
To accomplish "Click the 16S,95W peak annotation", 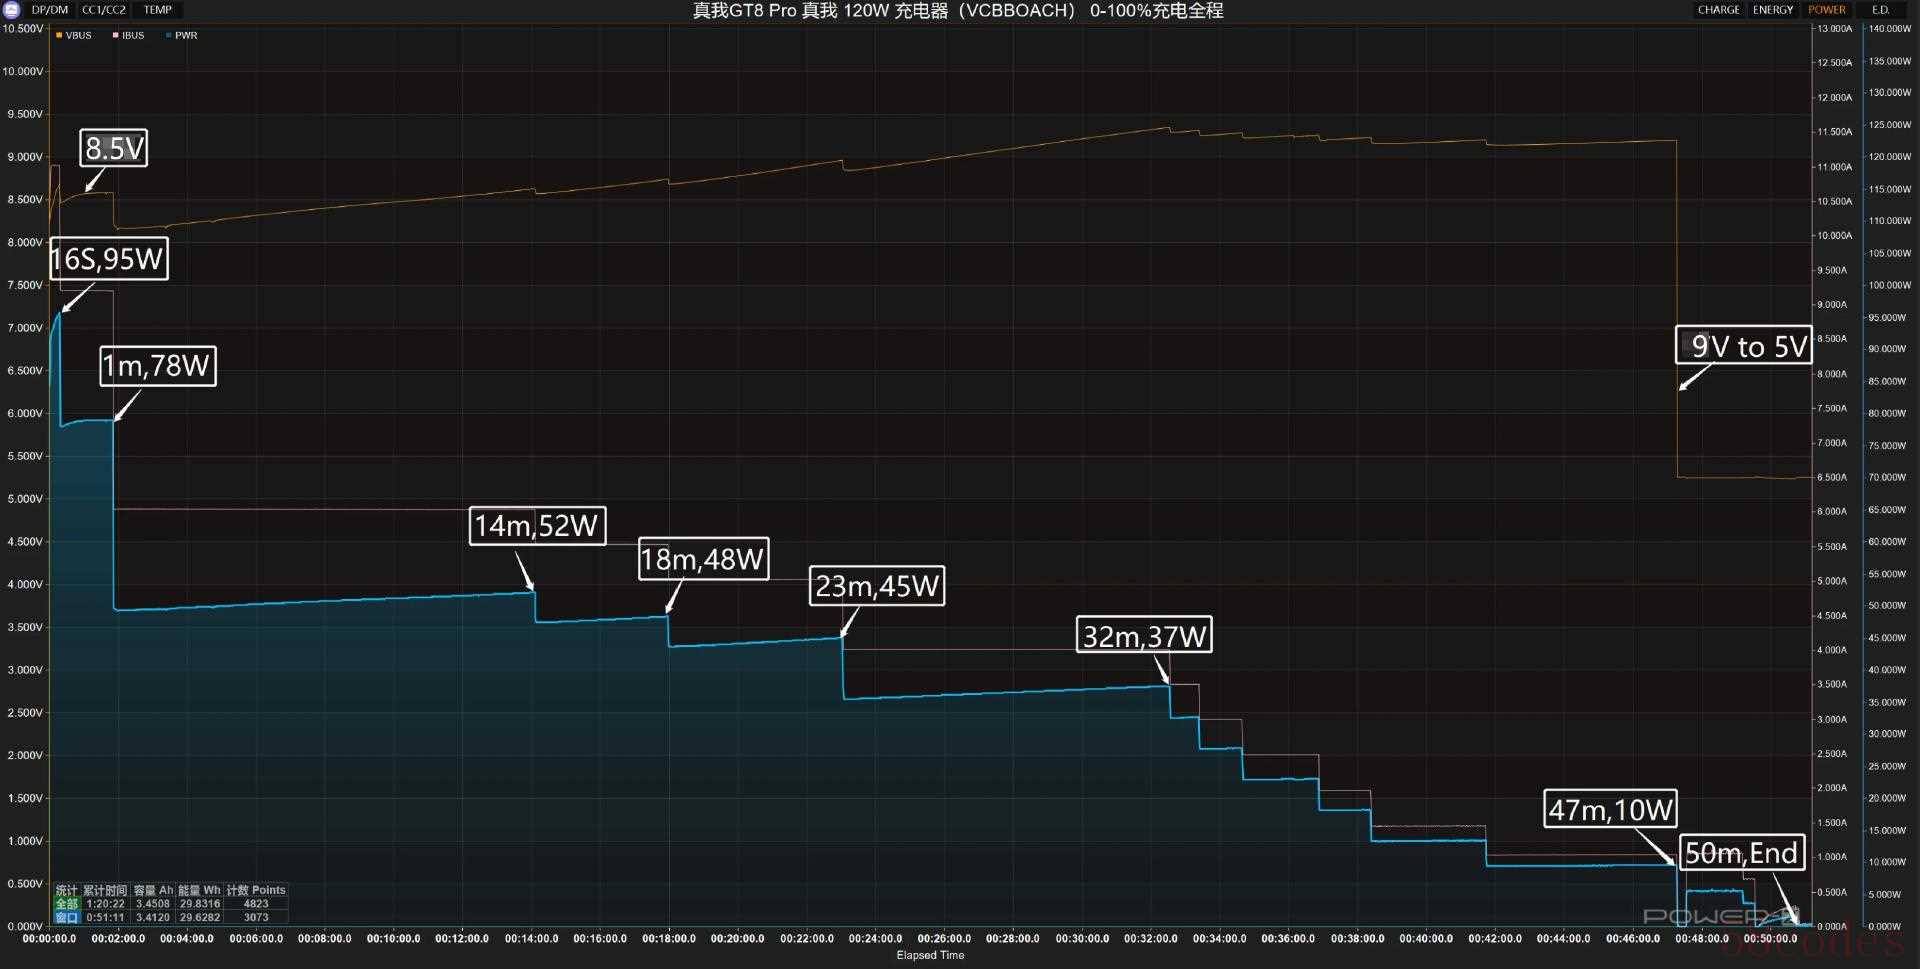I will click(108, 259).
